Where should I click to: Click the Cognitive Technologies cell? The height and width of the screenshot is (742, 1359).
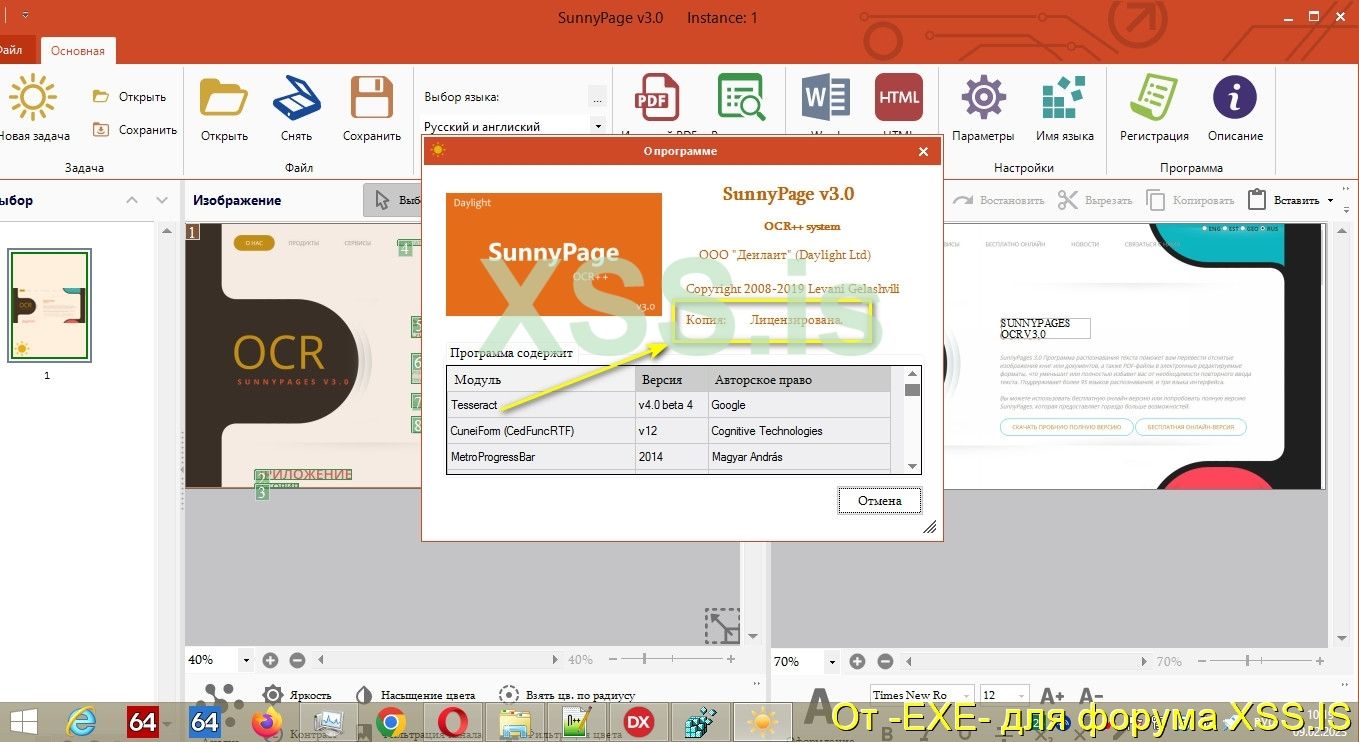pos(798,431)
